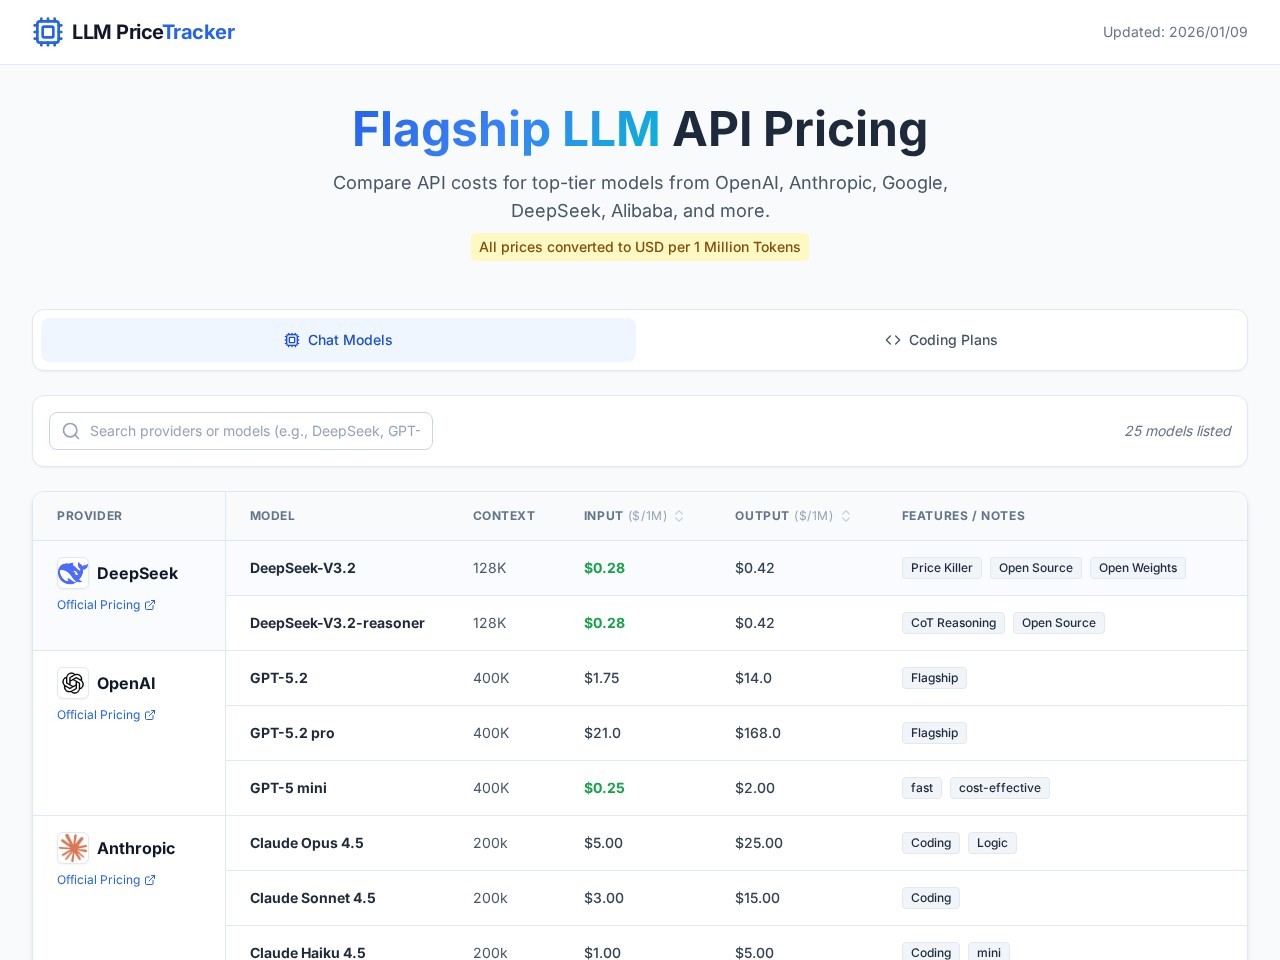Click the DeepSeek provider name
The width and height of the screenshot is (1280, 960).
click(x=137, y=573)
